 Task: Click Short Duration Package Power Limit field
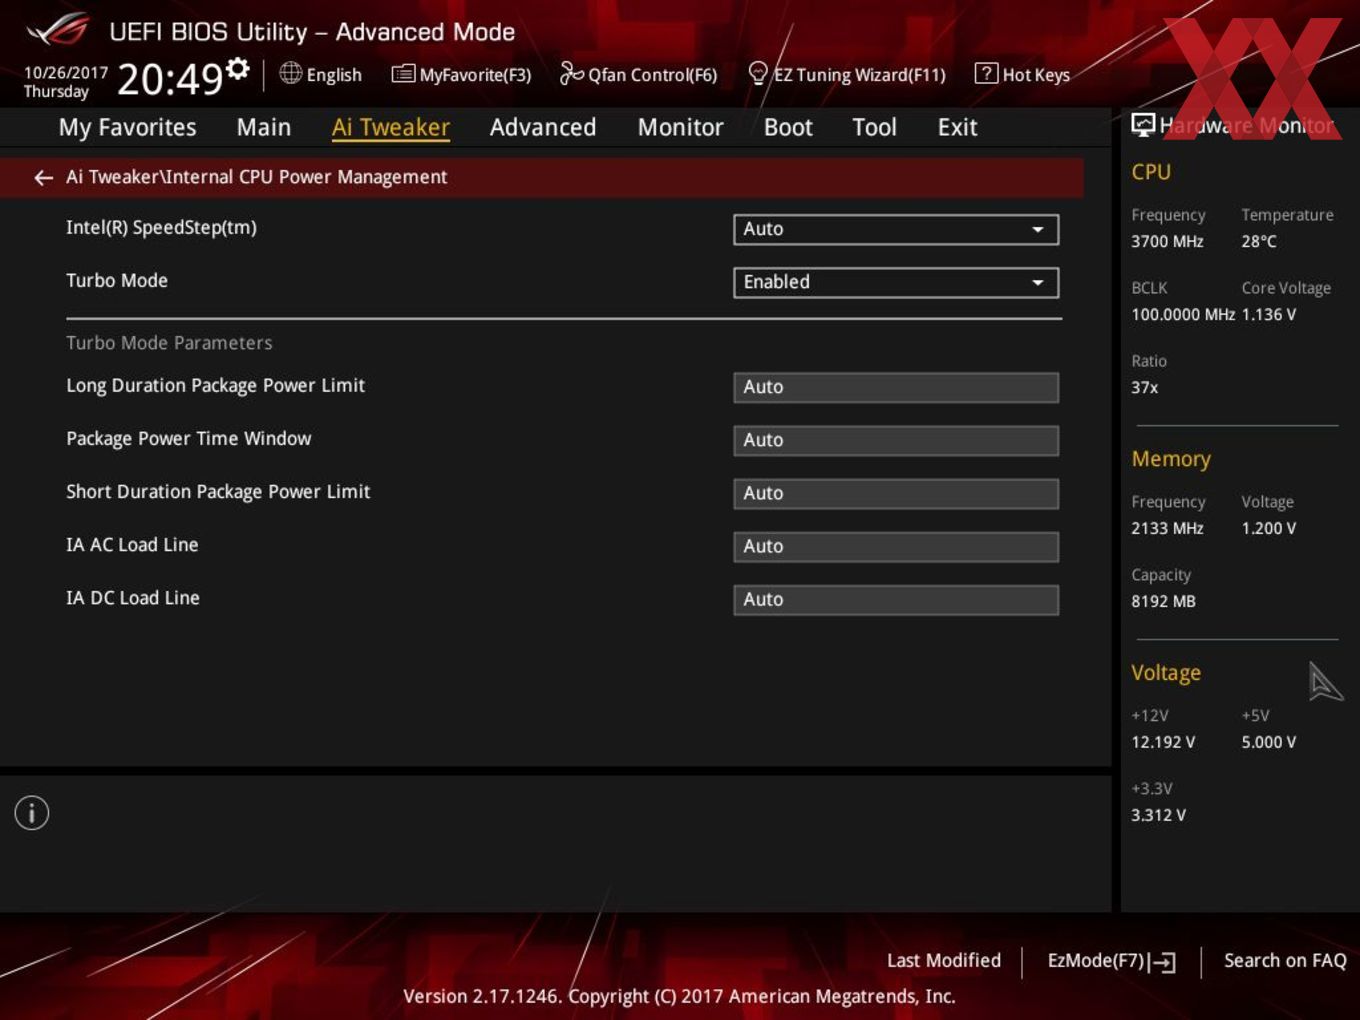(896, 493)
